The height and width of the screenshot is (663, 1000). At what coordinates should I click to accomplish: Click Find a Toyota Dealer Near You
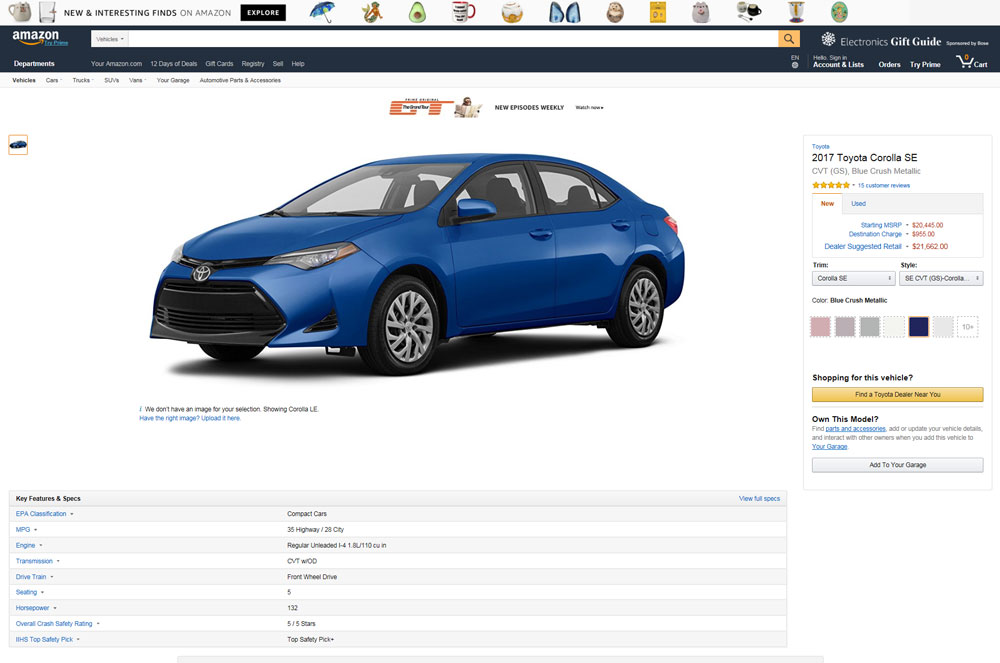coord(897,395)
